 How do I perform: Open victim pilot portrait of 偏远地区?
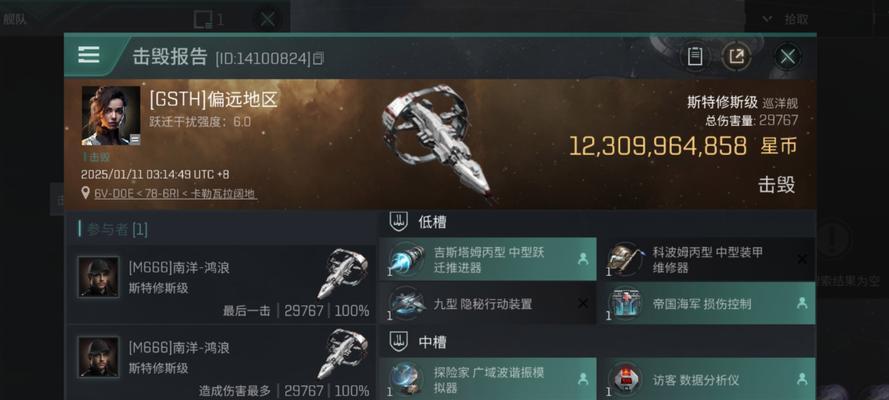[111, 116]
